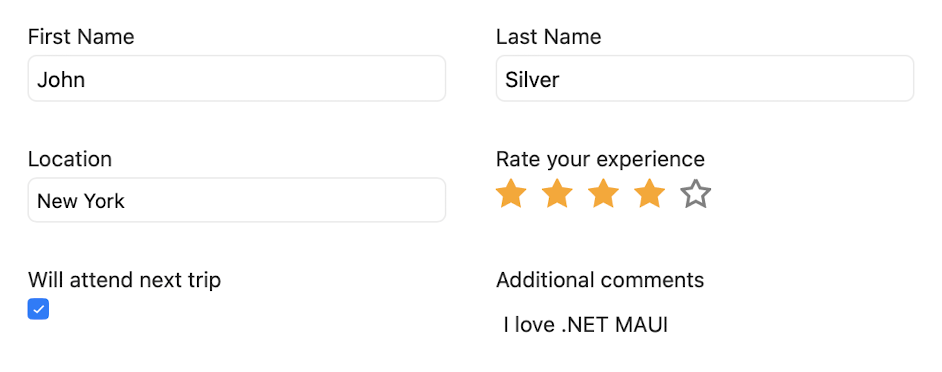The width and height of the screenshot is (942, 372).
Task: Click the text I love .NET MAUI
Action: (x=586, y=325)
